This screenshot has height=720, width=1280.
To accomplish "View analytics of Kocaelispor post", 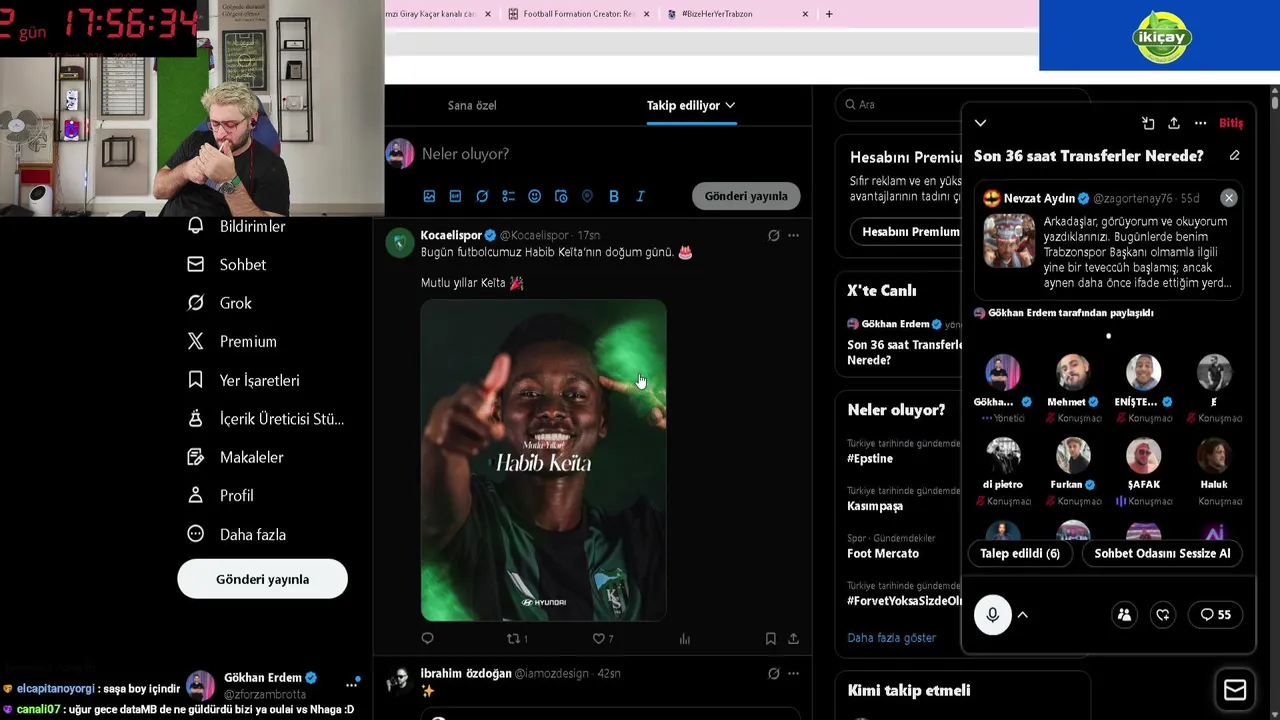I will [685, 638].
